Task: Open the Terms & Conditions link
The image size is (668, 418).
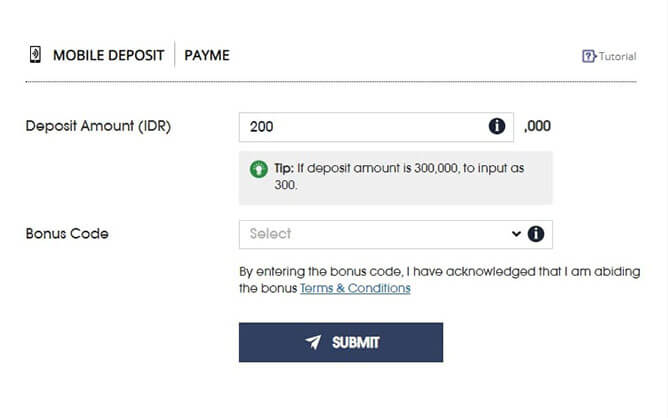Action: [355, 288]
